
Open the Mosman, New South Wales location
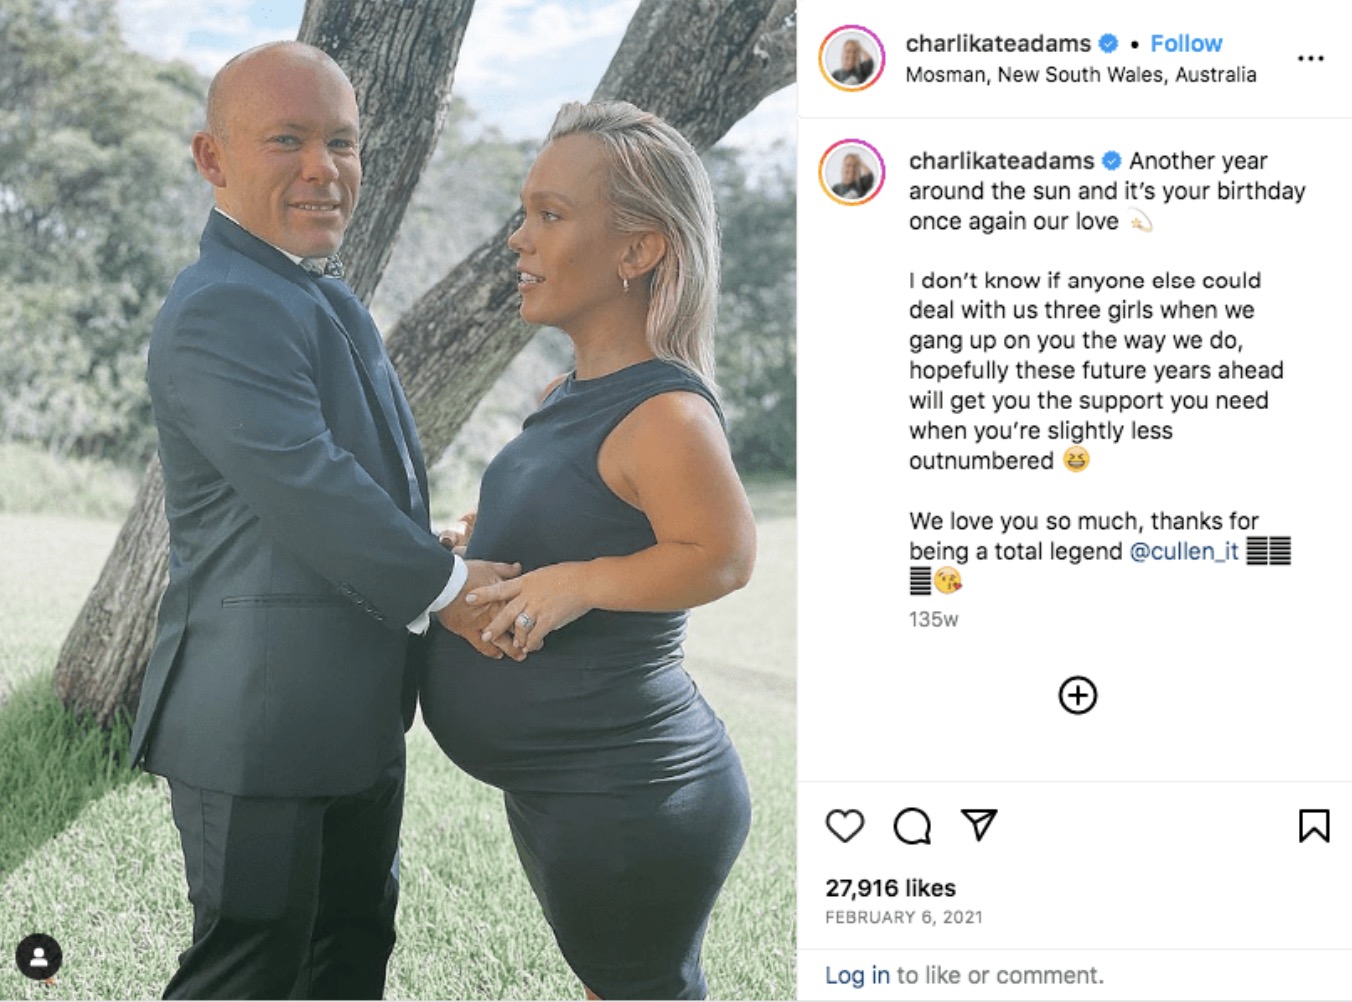(1081, 75)
